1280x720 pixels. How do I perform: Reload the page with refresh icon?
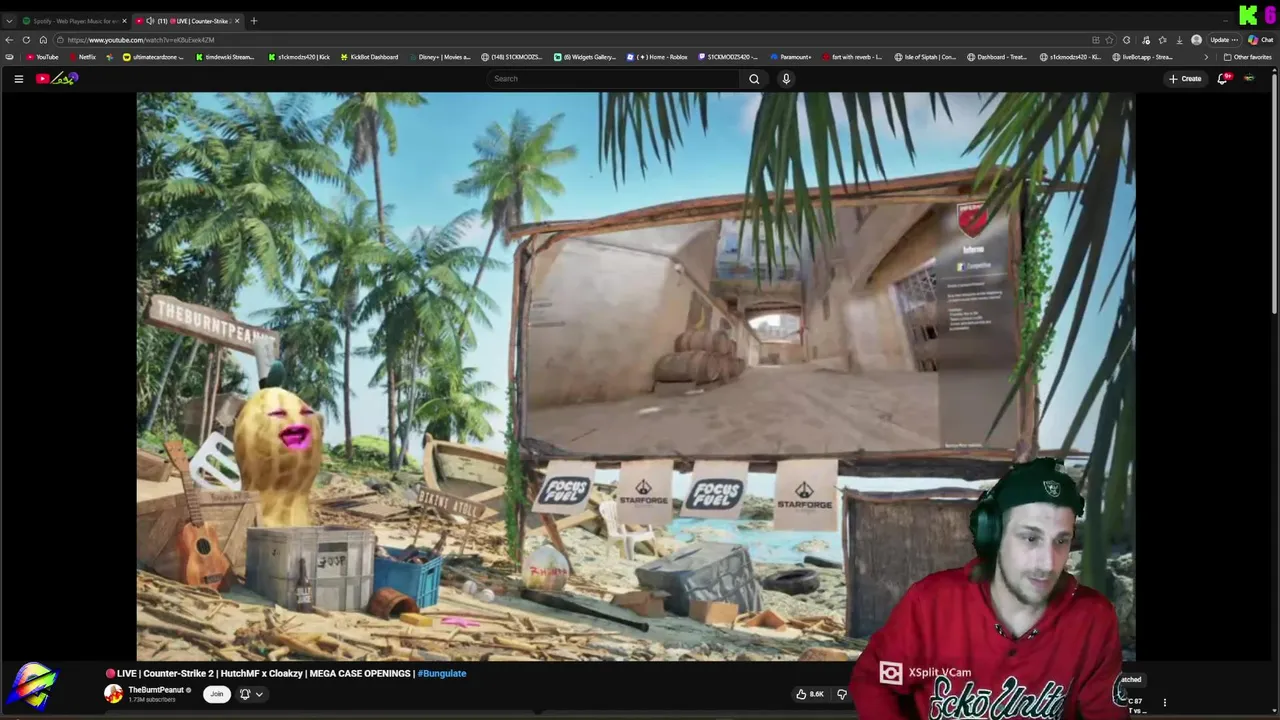click(26, 40)
